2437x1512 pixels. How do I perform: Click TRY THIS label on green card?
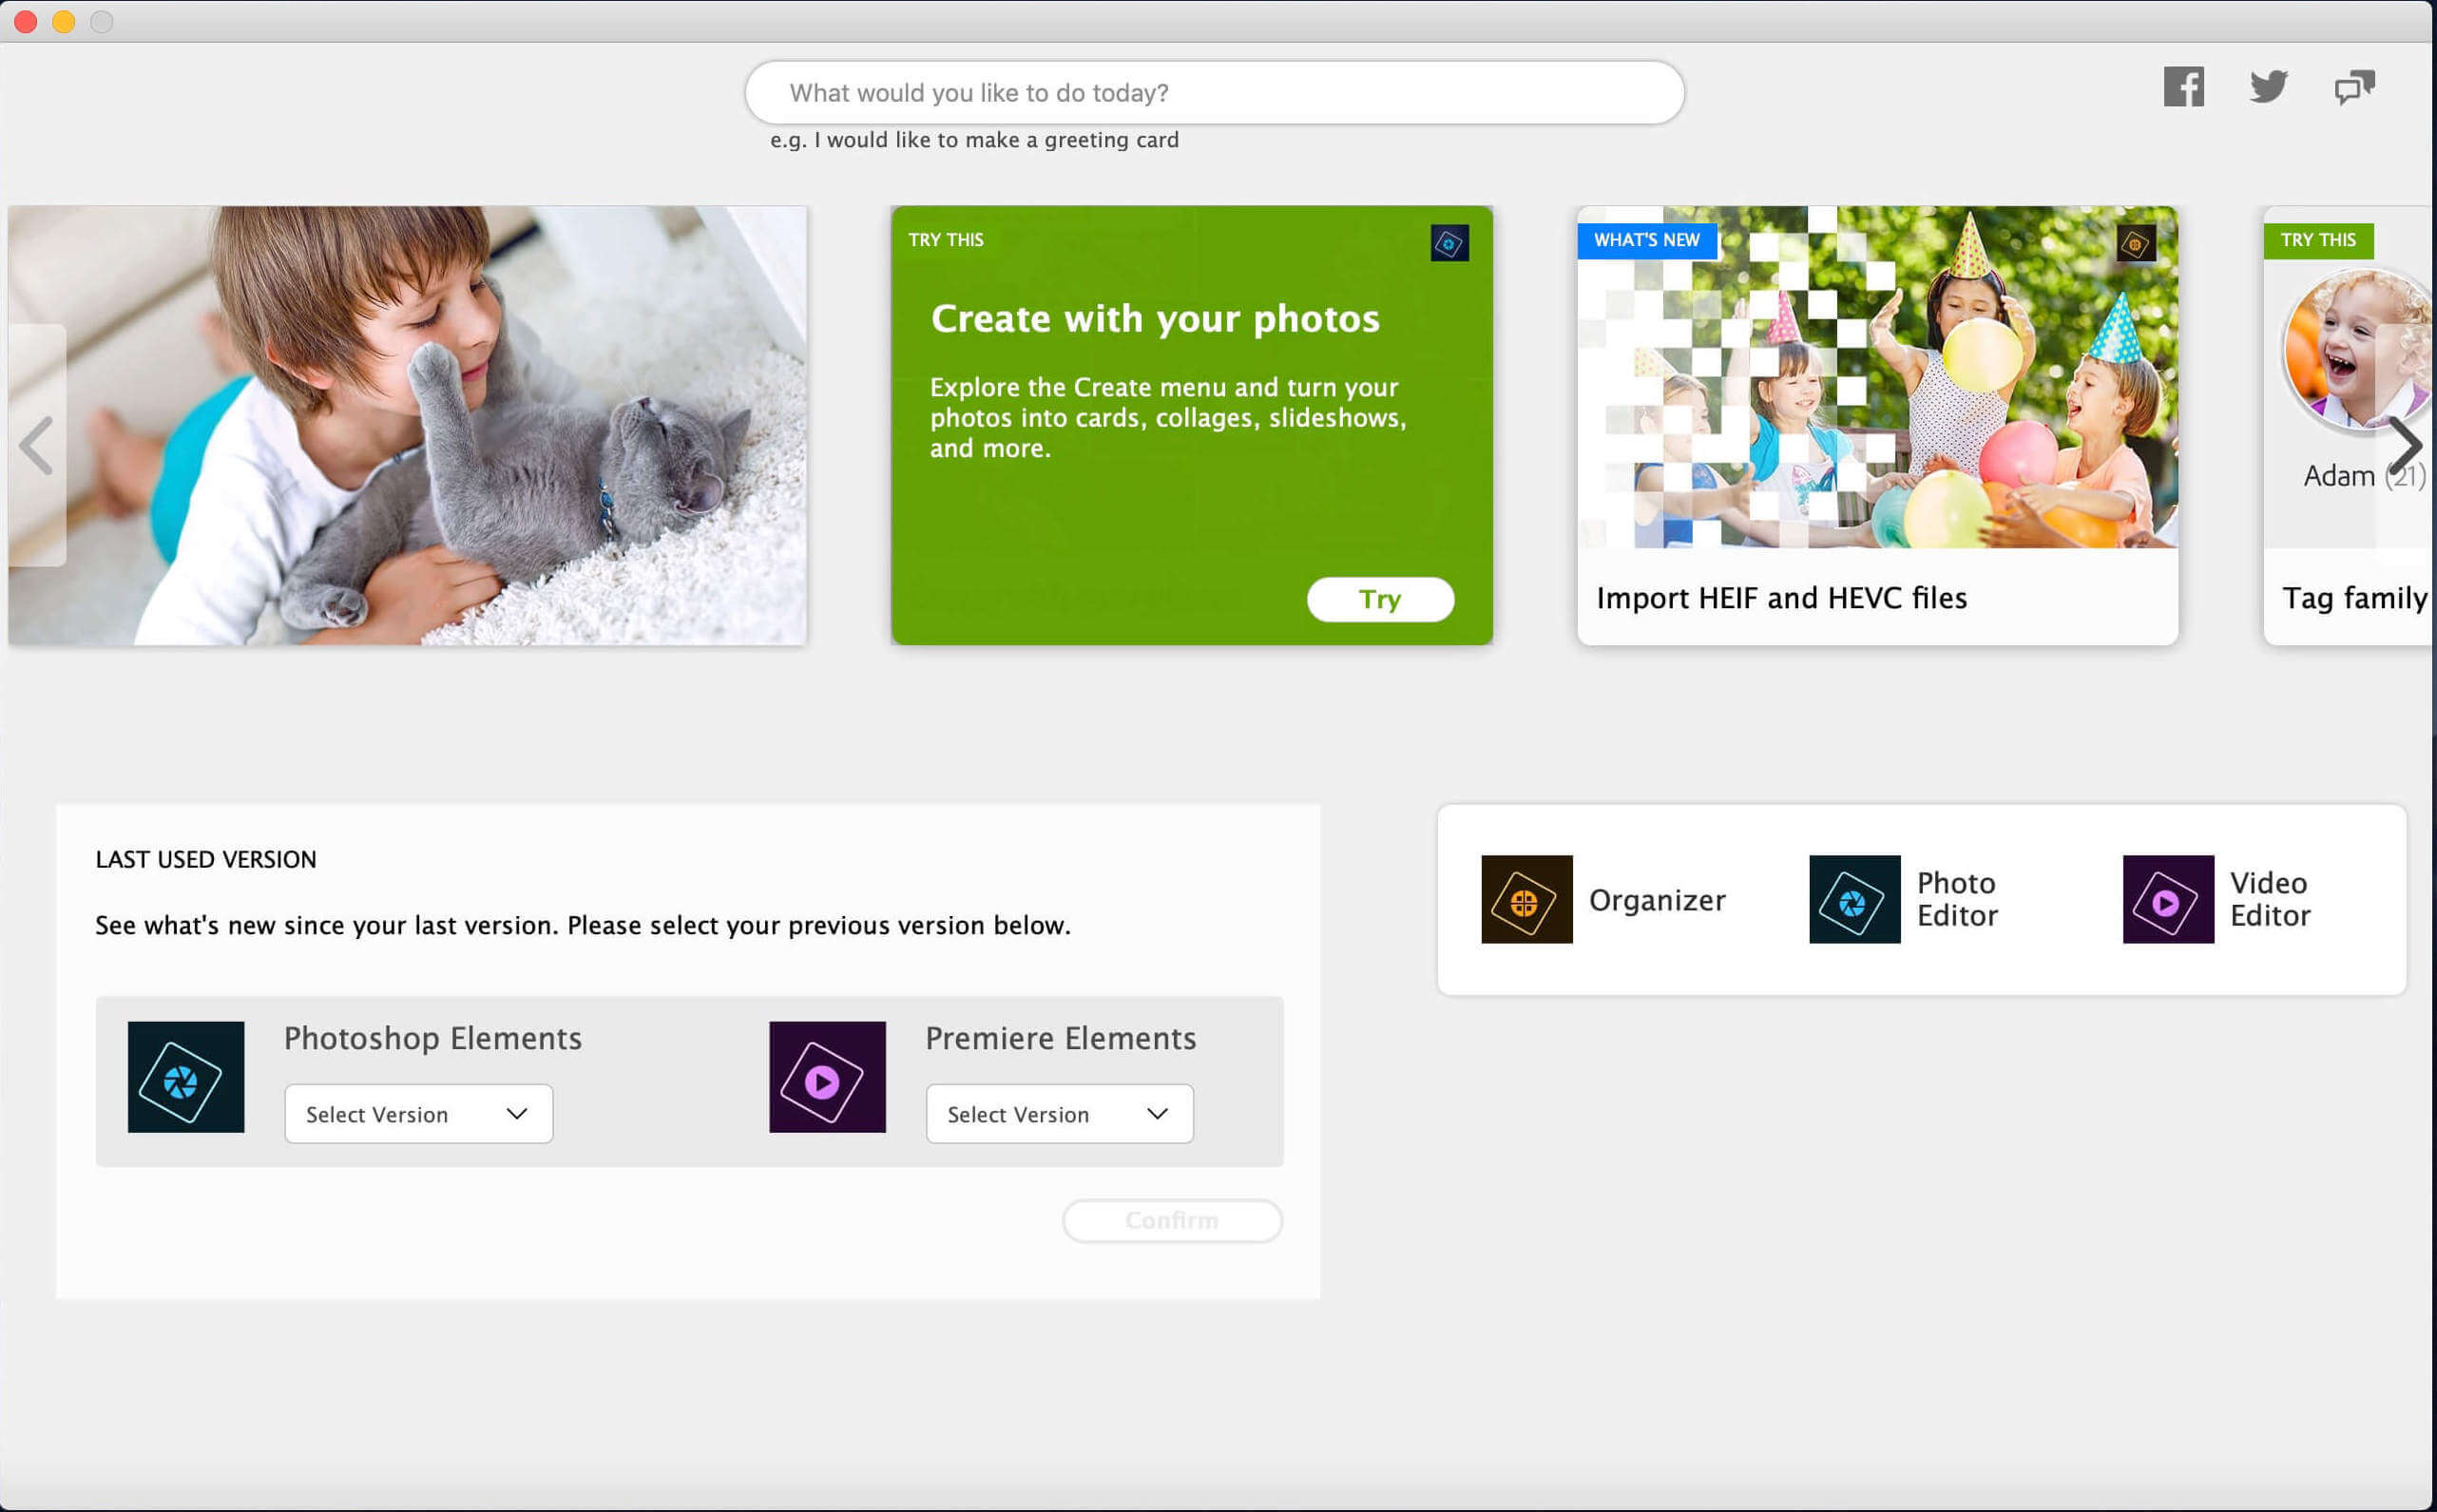coord(945,240)
